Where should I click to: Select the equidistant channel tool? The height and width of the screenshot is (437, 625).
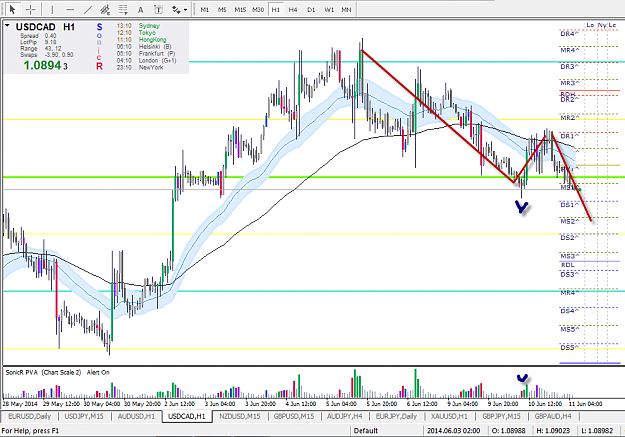pyautogui.click(x=105, y=9)
